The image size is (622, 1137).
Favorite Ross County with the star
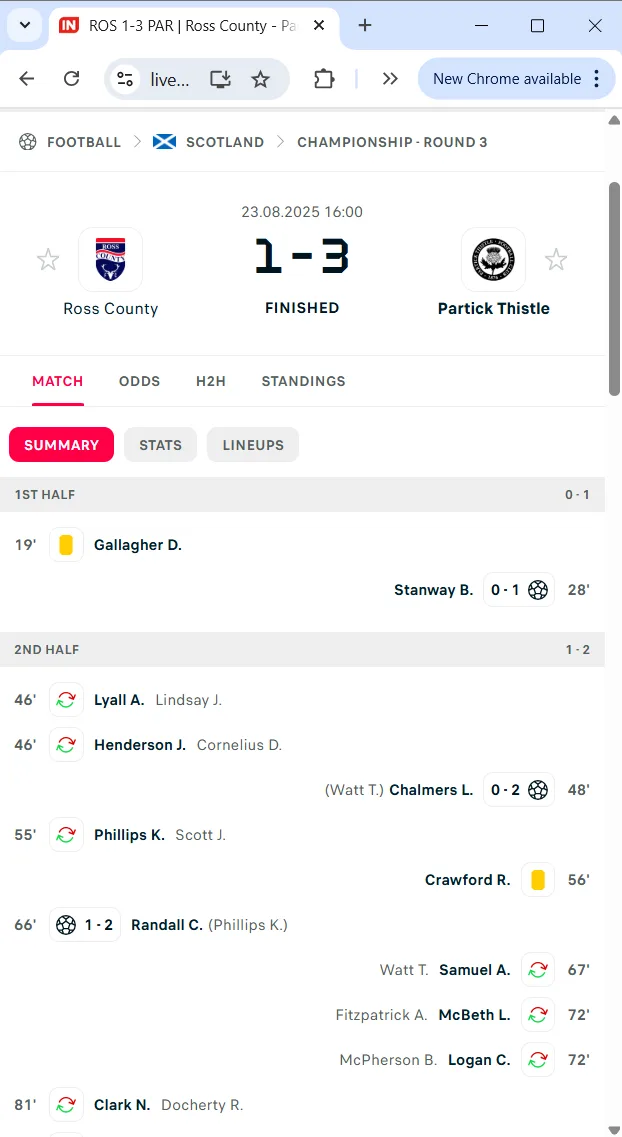pyautogui.click(x=48, y=260)
